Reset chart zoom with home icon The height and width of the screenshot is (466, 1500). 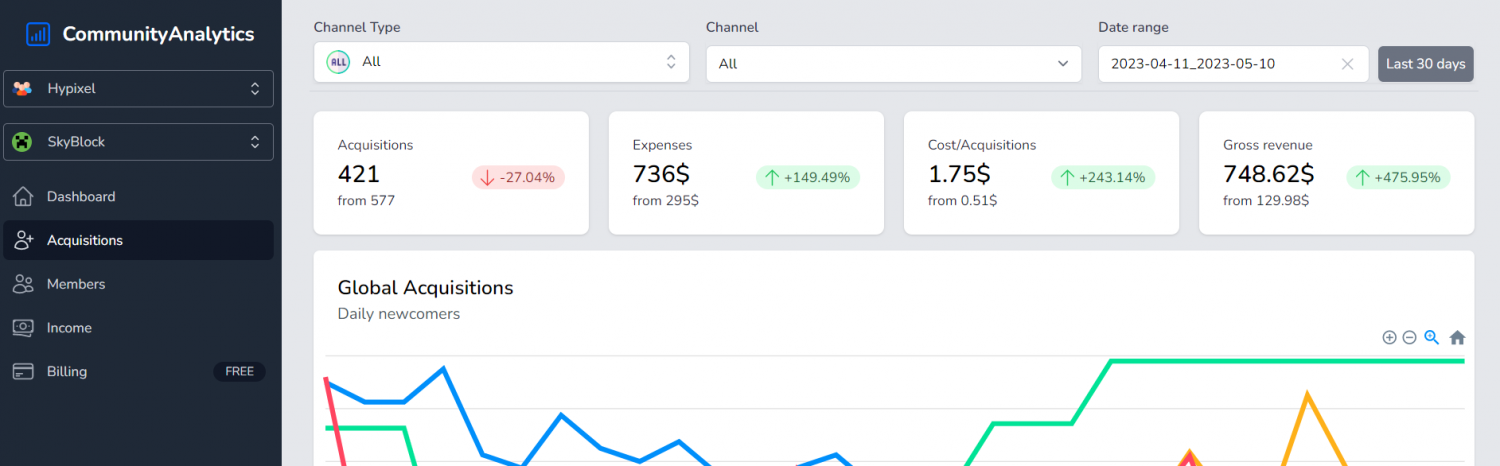coord(1457,338)
